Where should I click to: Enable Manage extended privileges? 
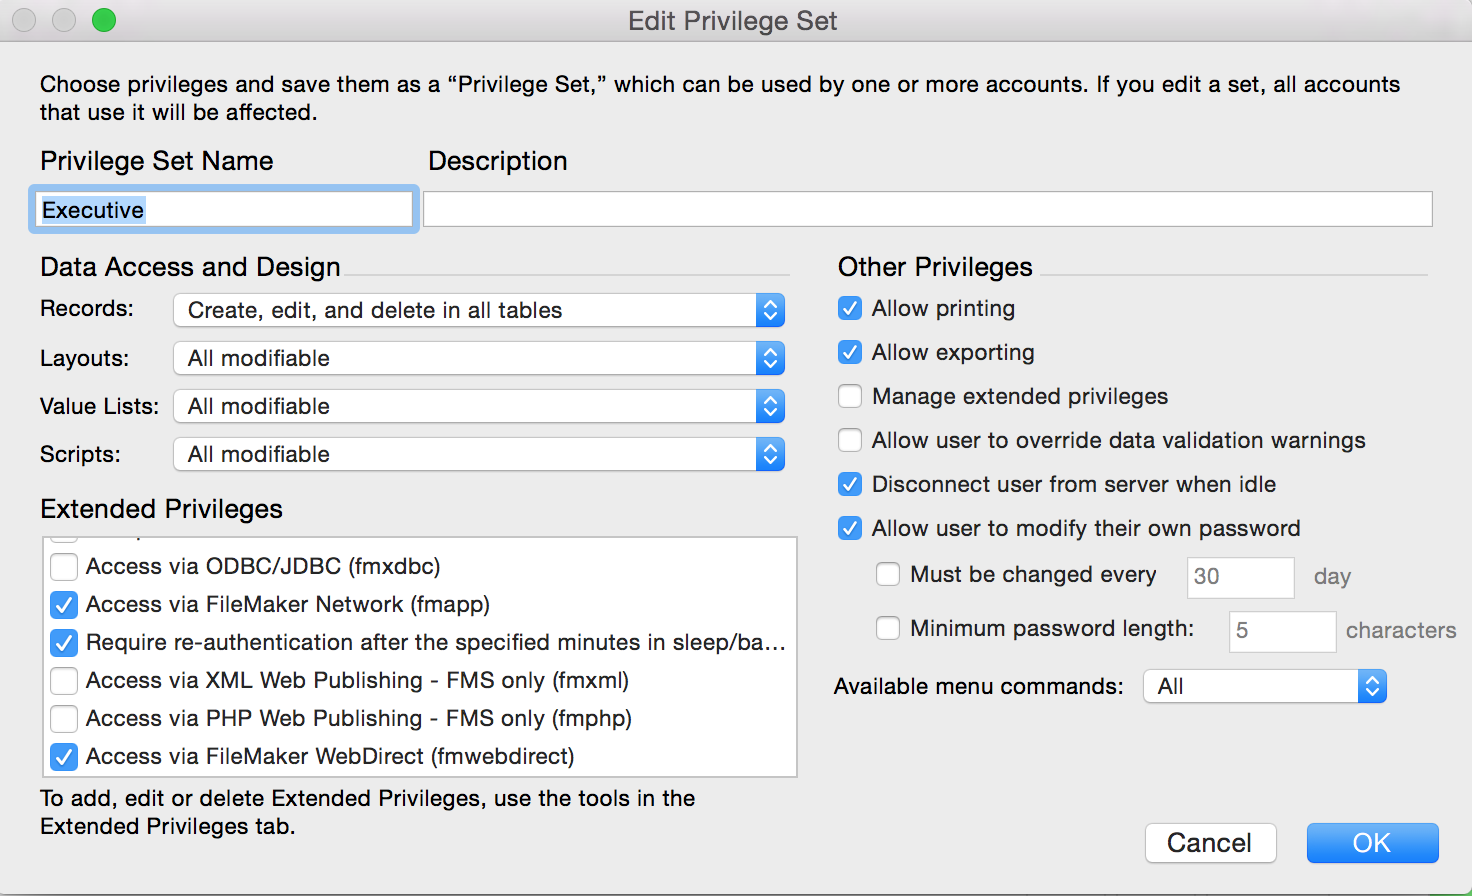point(850,396)
